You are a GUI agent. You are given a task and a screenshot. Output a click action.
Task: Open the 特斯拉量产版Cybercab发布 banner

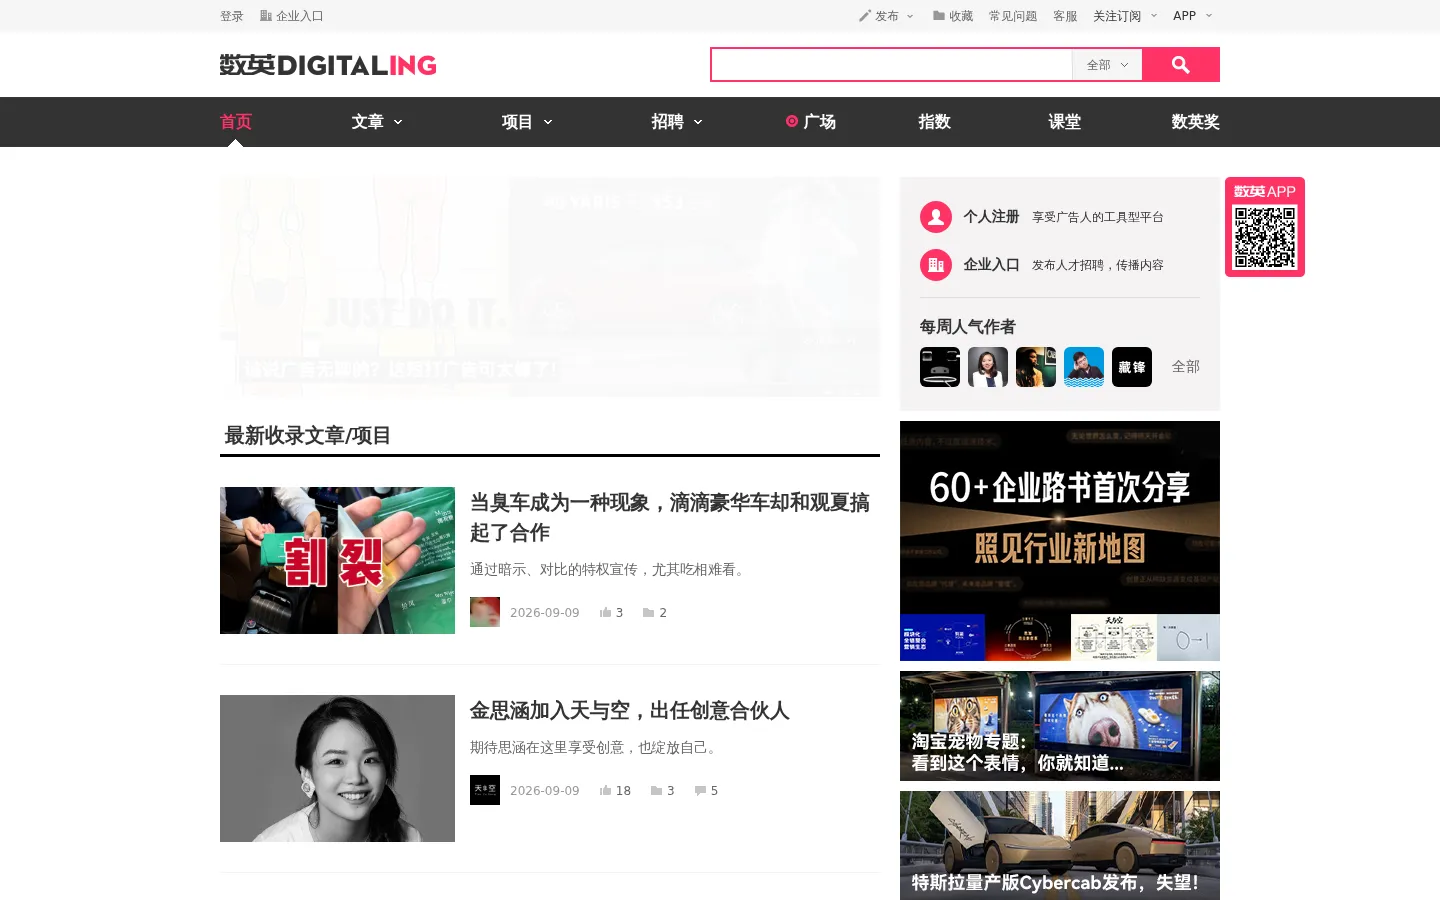(x=1060, y=846)
